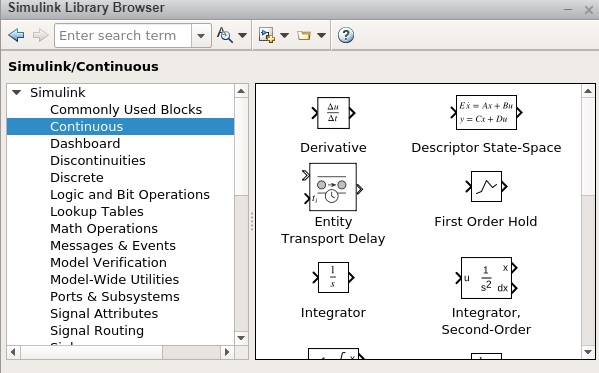
Task: Click the block pane vertical scrollbar thumb
Action: click(x=588, y=147)
